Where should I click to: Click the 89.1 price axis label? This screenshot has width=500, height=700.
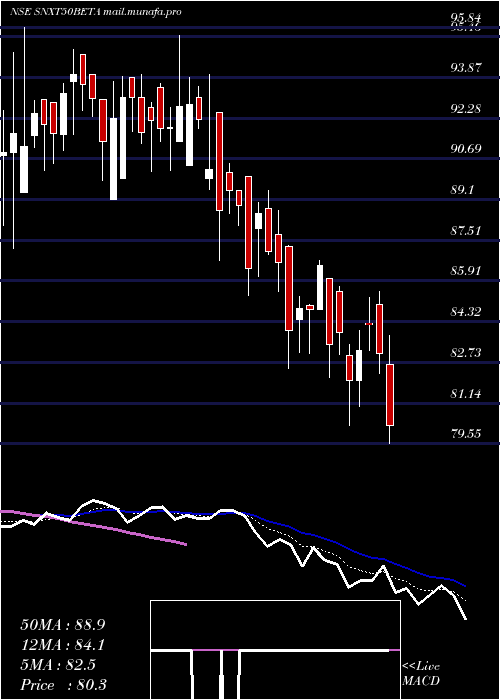click(x=463, y=190)
